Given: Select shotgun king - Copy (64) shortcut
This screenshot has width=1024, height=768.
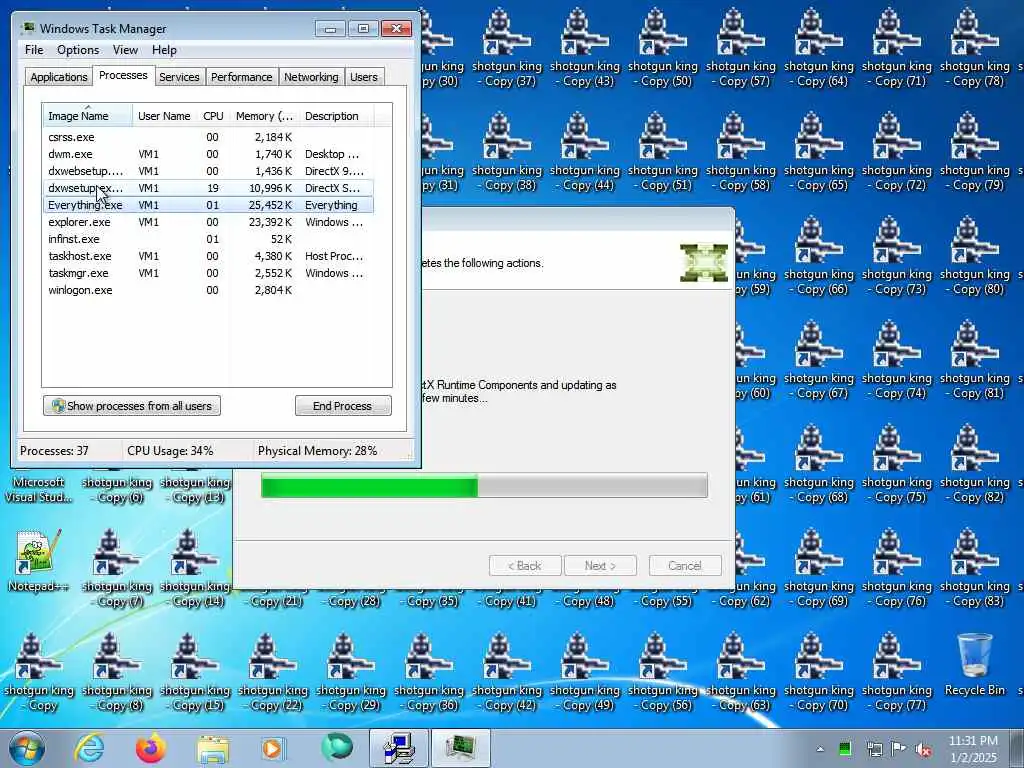Looking at the screenshot, I should (x=819, y=47).
